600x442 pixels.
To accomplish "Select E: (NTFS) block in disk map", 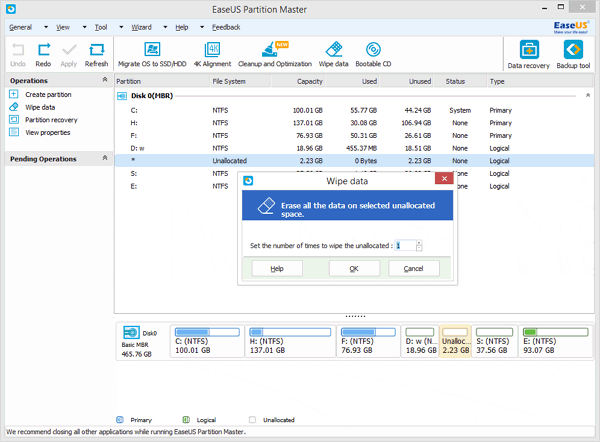I will click(x=556, y=341).
